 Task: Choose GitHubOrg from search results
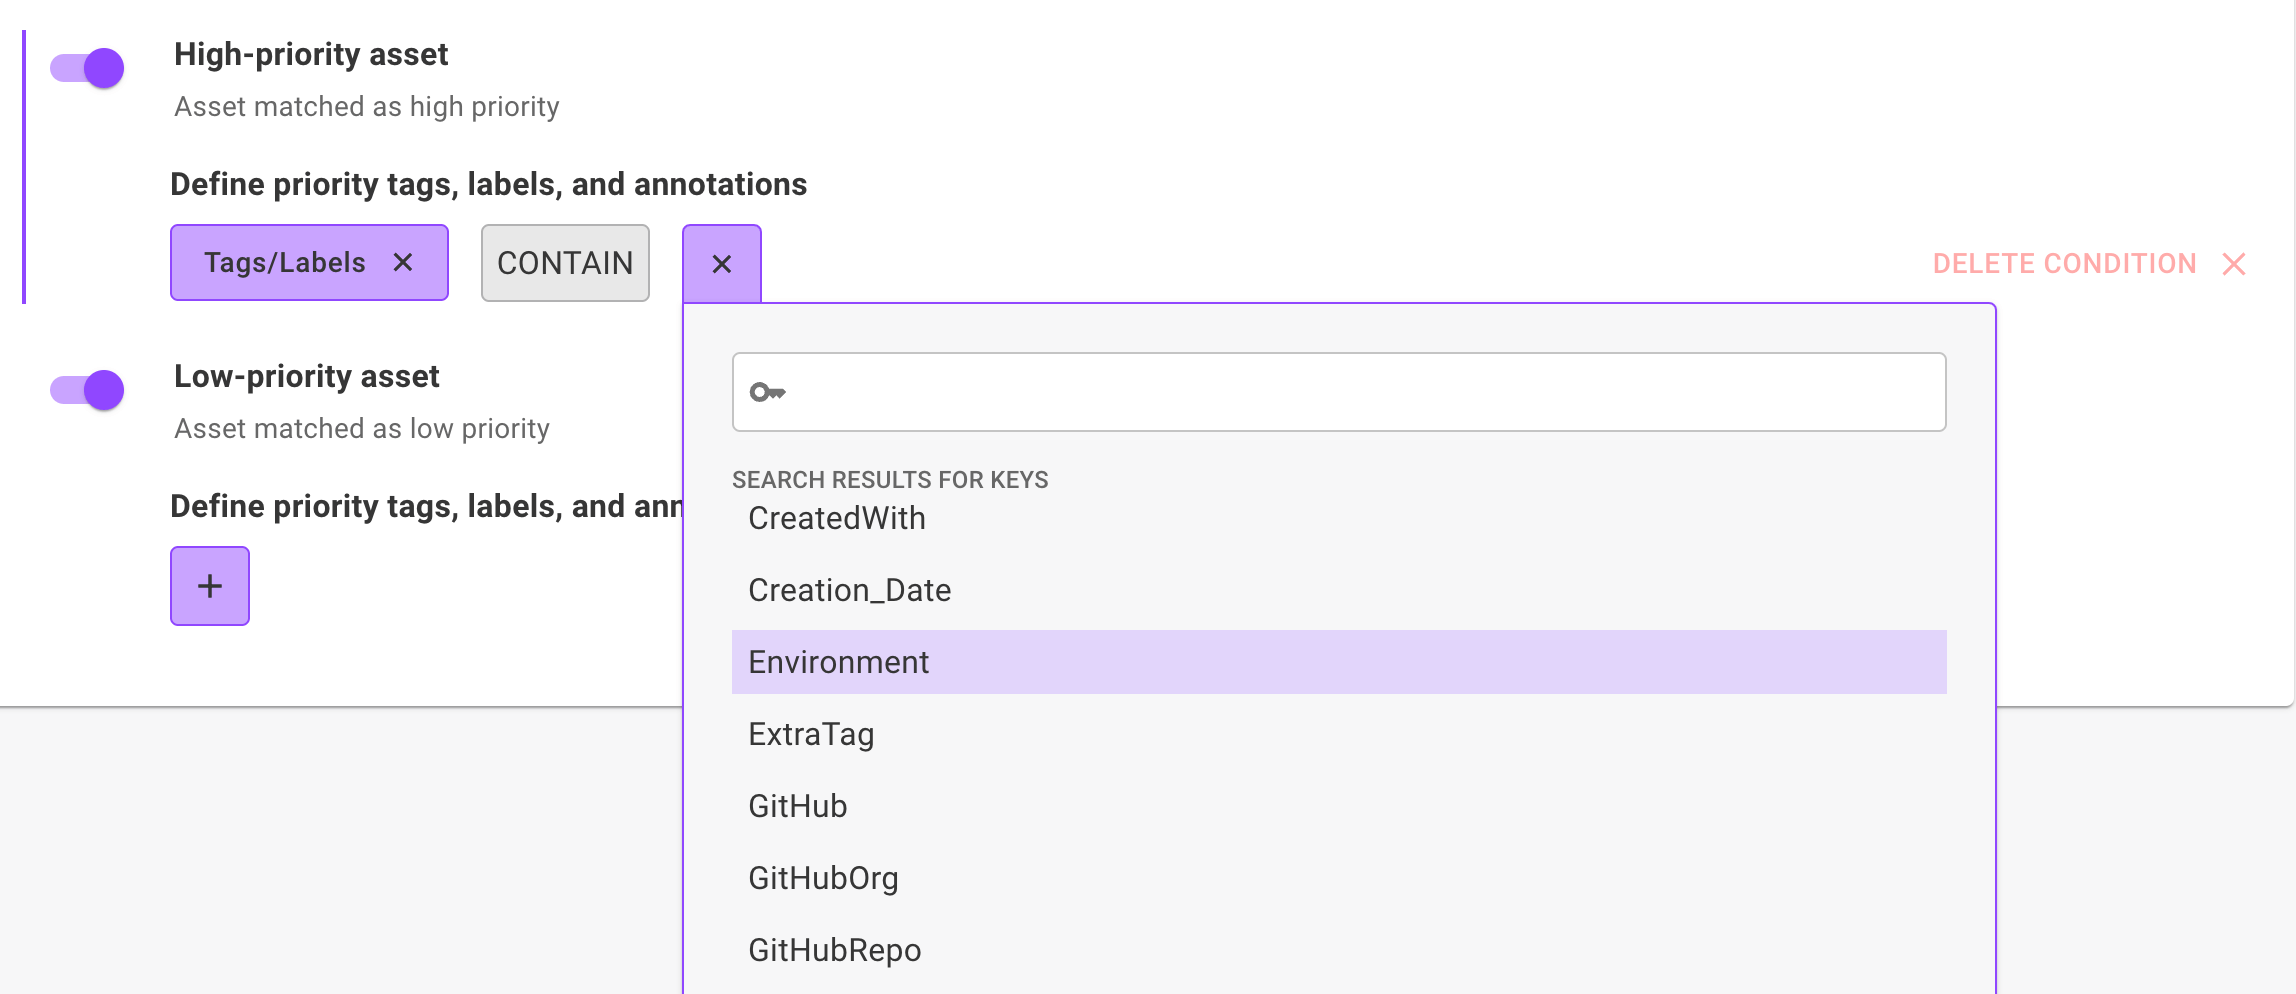coord(823,878)
